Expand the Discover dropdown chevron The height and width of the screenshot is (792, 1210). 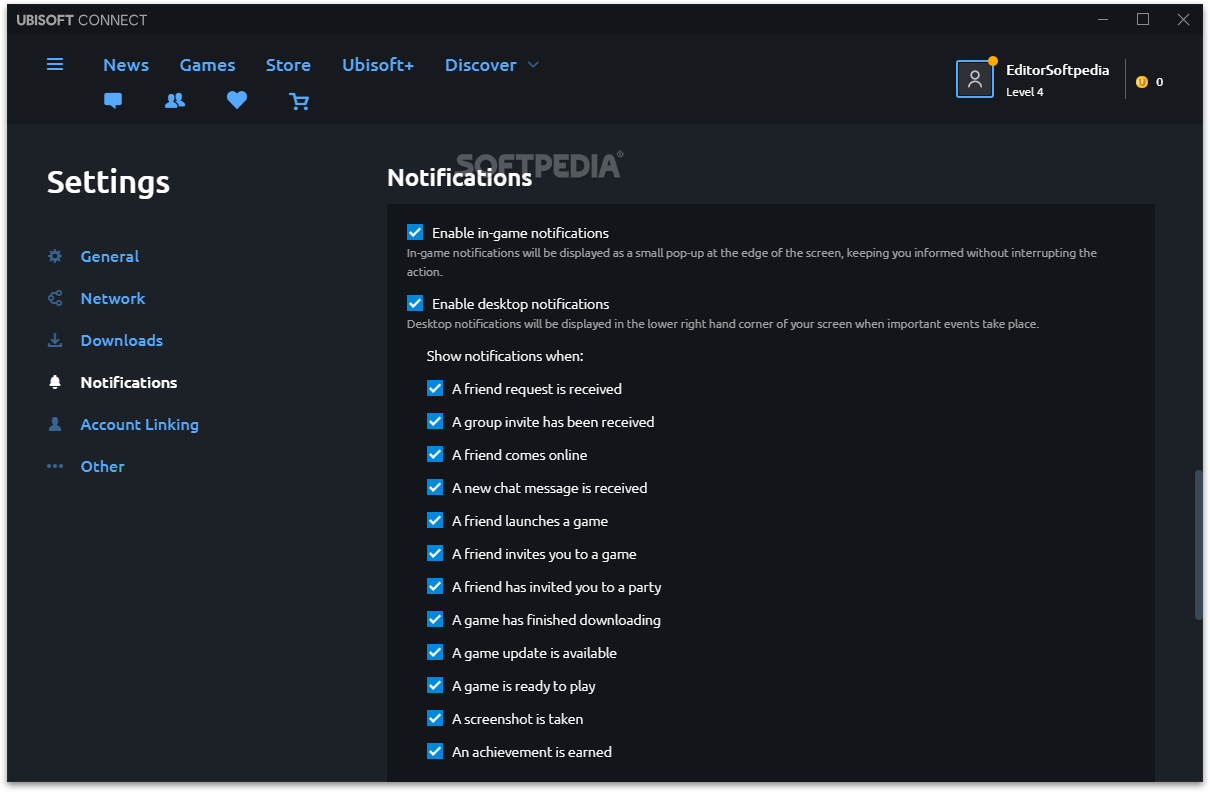click(x=533, y=65)
